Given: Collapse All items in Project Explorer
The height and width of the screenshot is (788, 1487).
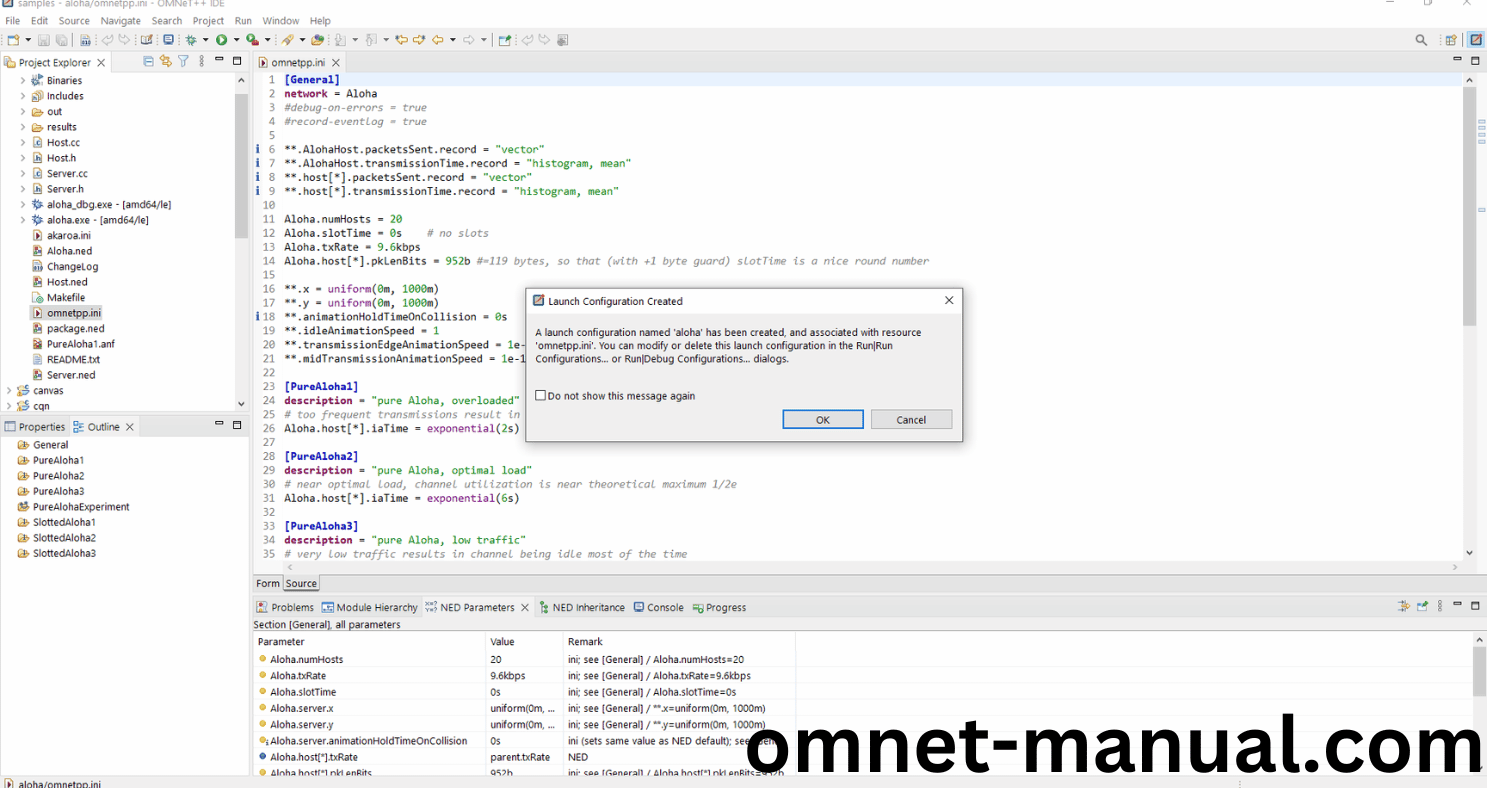Looking at the screenshot, I should pyautogui.click(x=148, y=61).
